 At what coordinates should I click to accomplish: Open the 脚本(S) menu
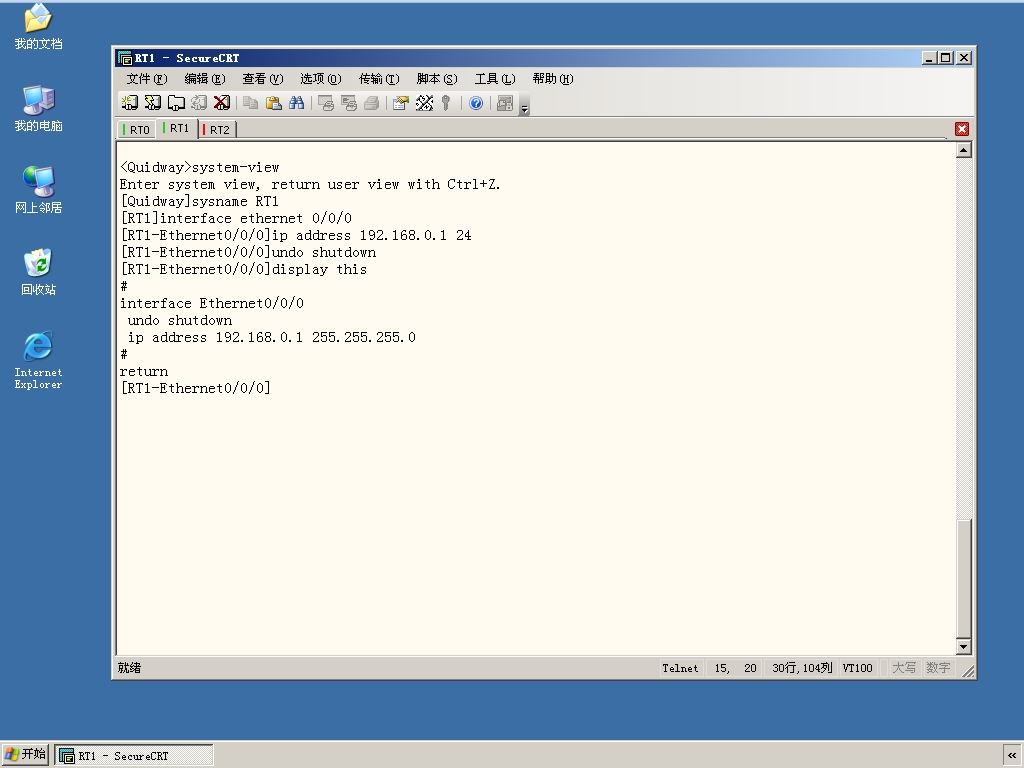pyautogui.click(x=437, y=79)
